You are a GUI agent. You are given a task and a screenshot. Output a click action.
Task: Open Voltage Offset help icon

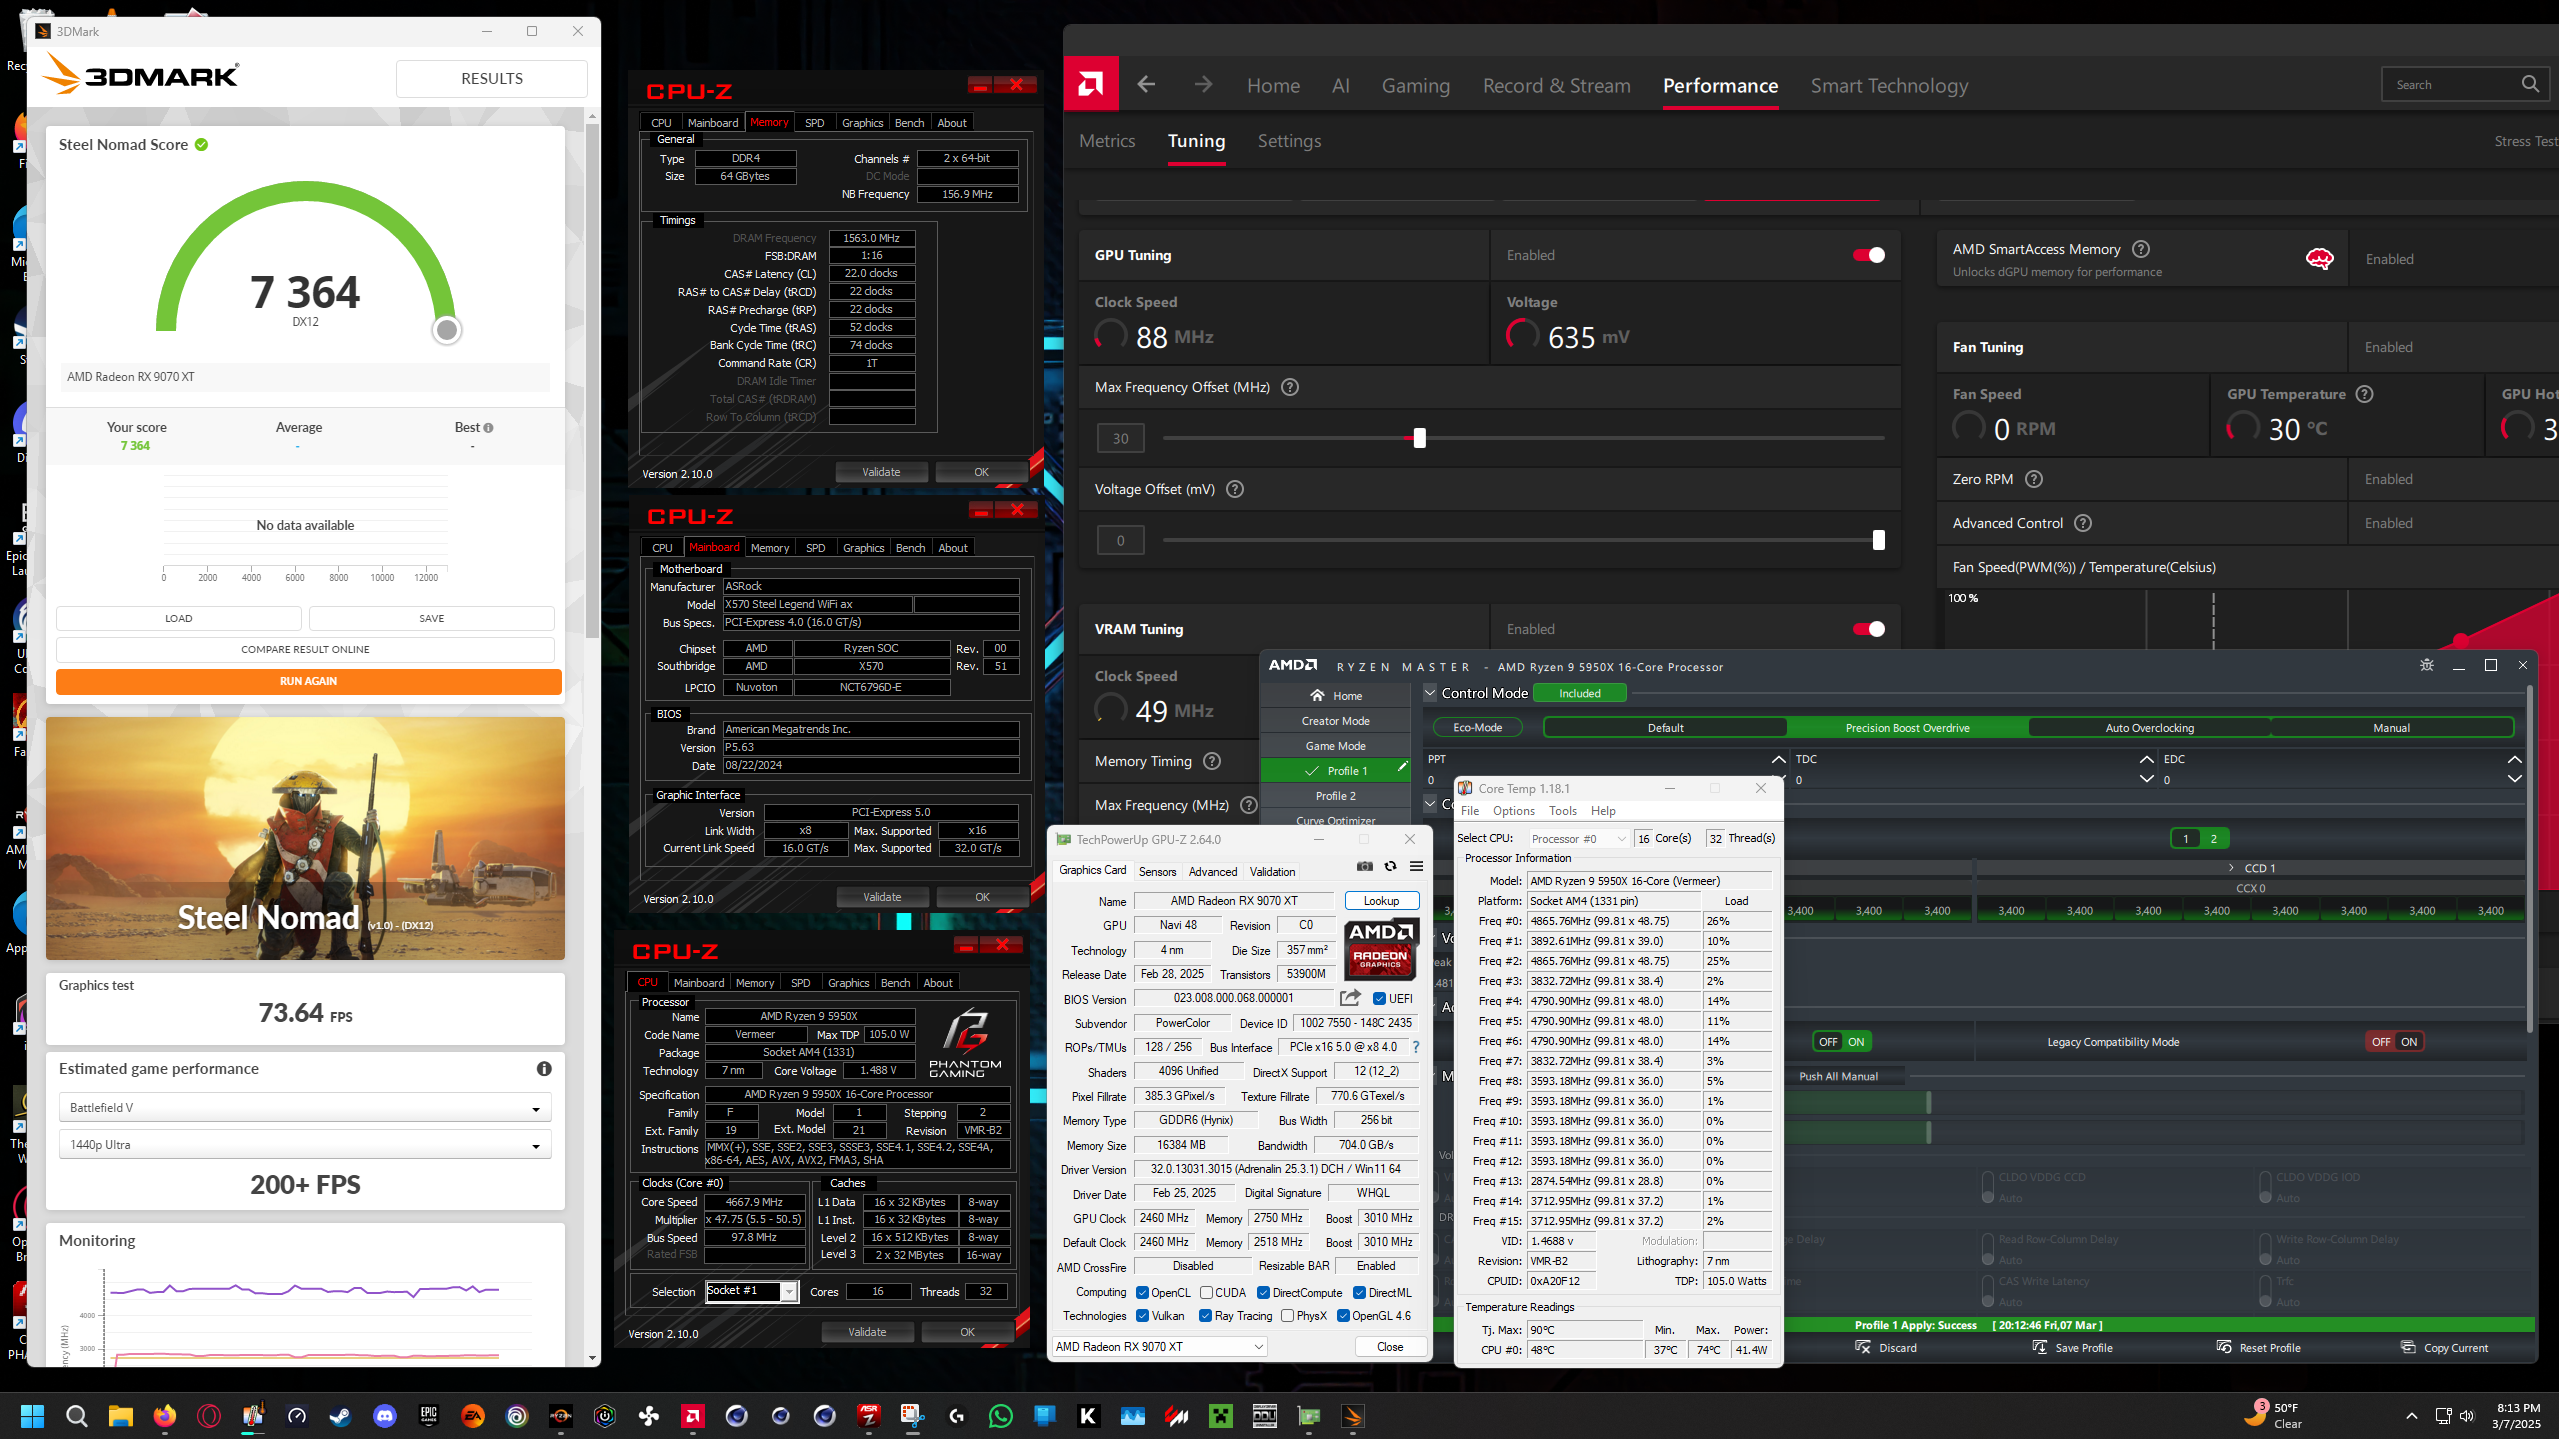point(1235,489)
